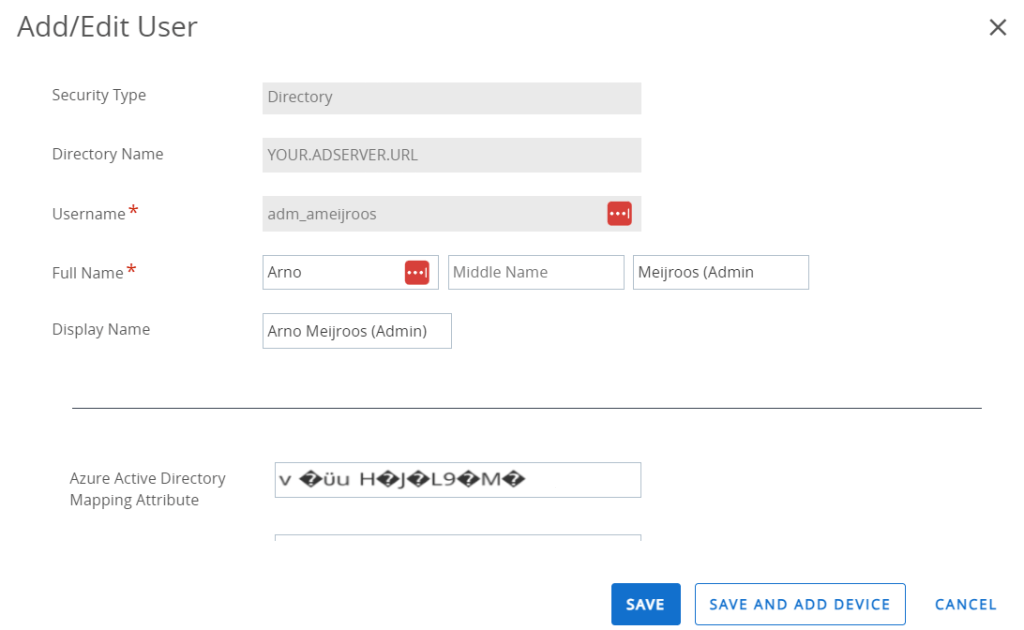Screen dimensions: 1024x630
Task: Click the Username label text
Action: point(89,214)
